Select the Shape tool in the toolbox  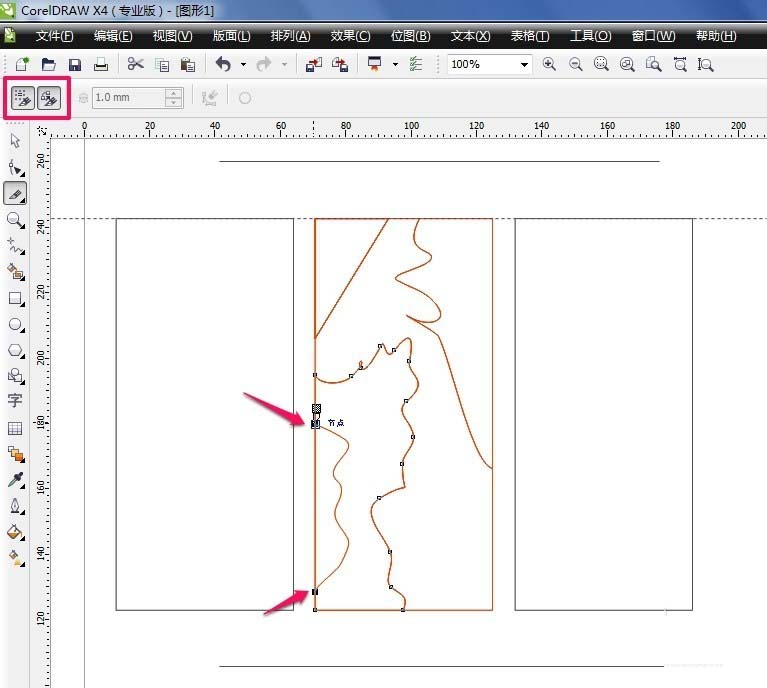(x=16, y=168)
